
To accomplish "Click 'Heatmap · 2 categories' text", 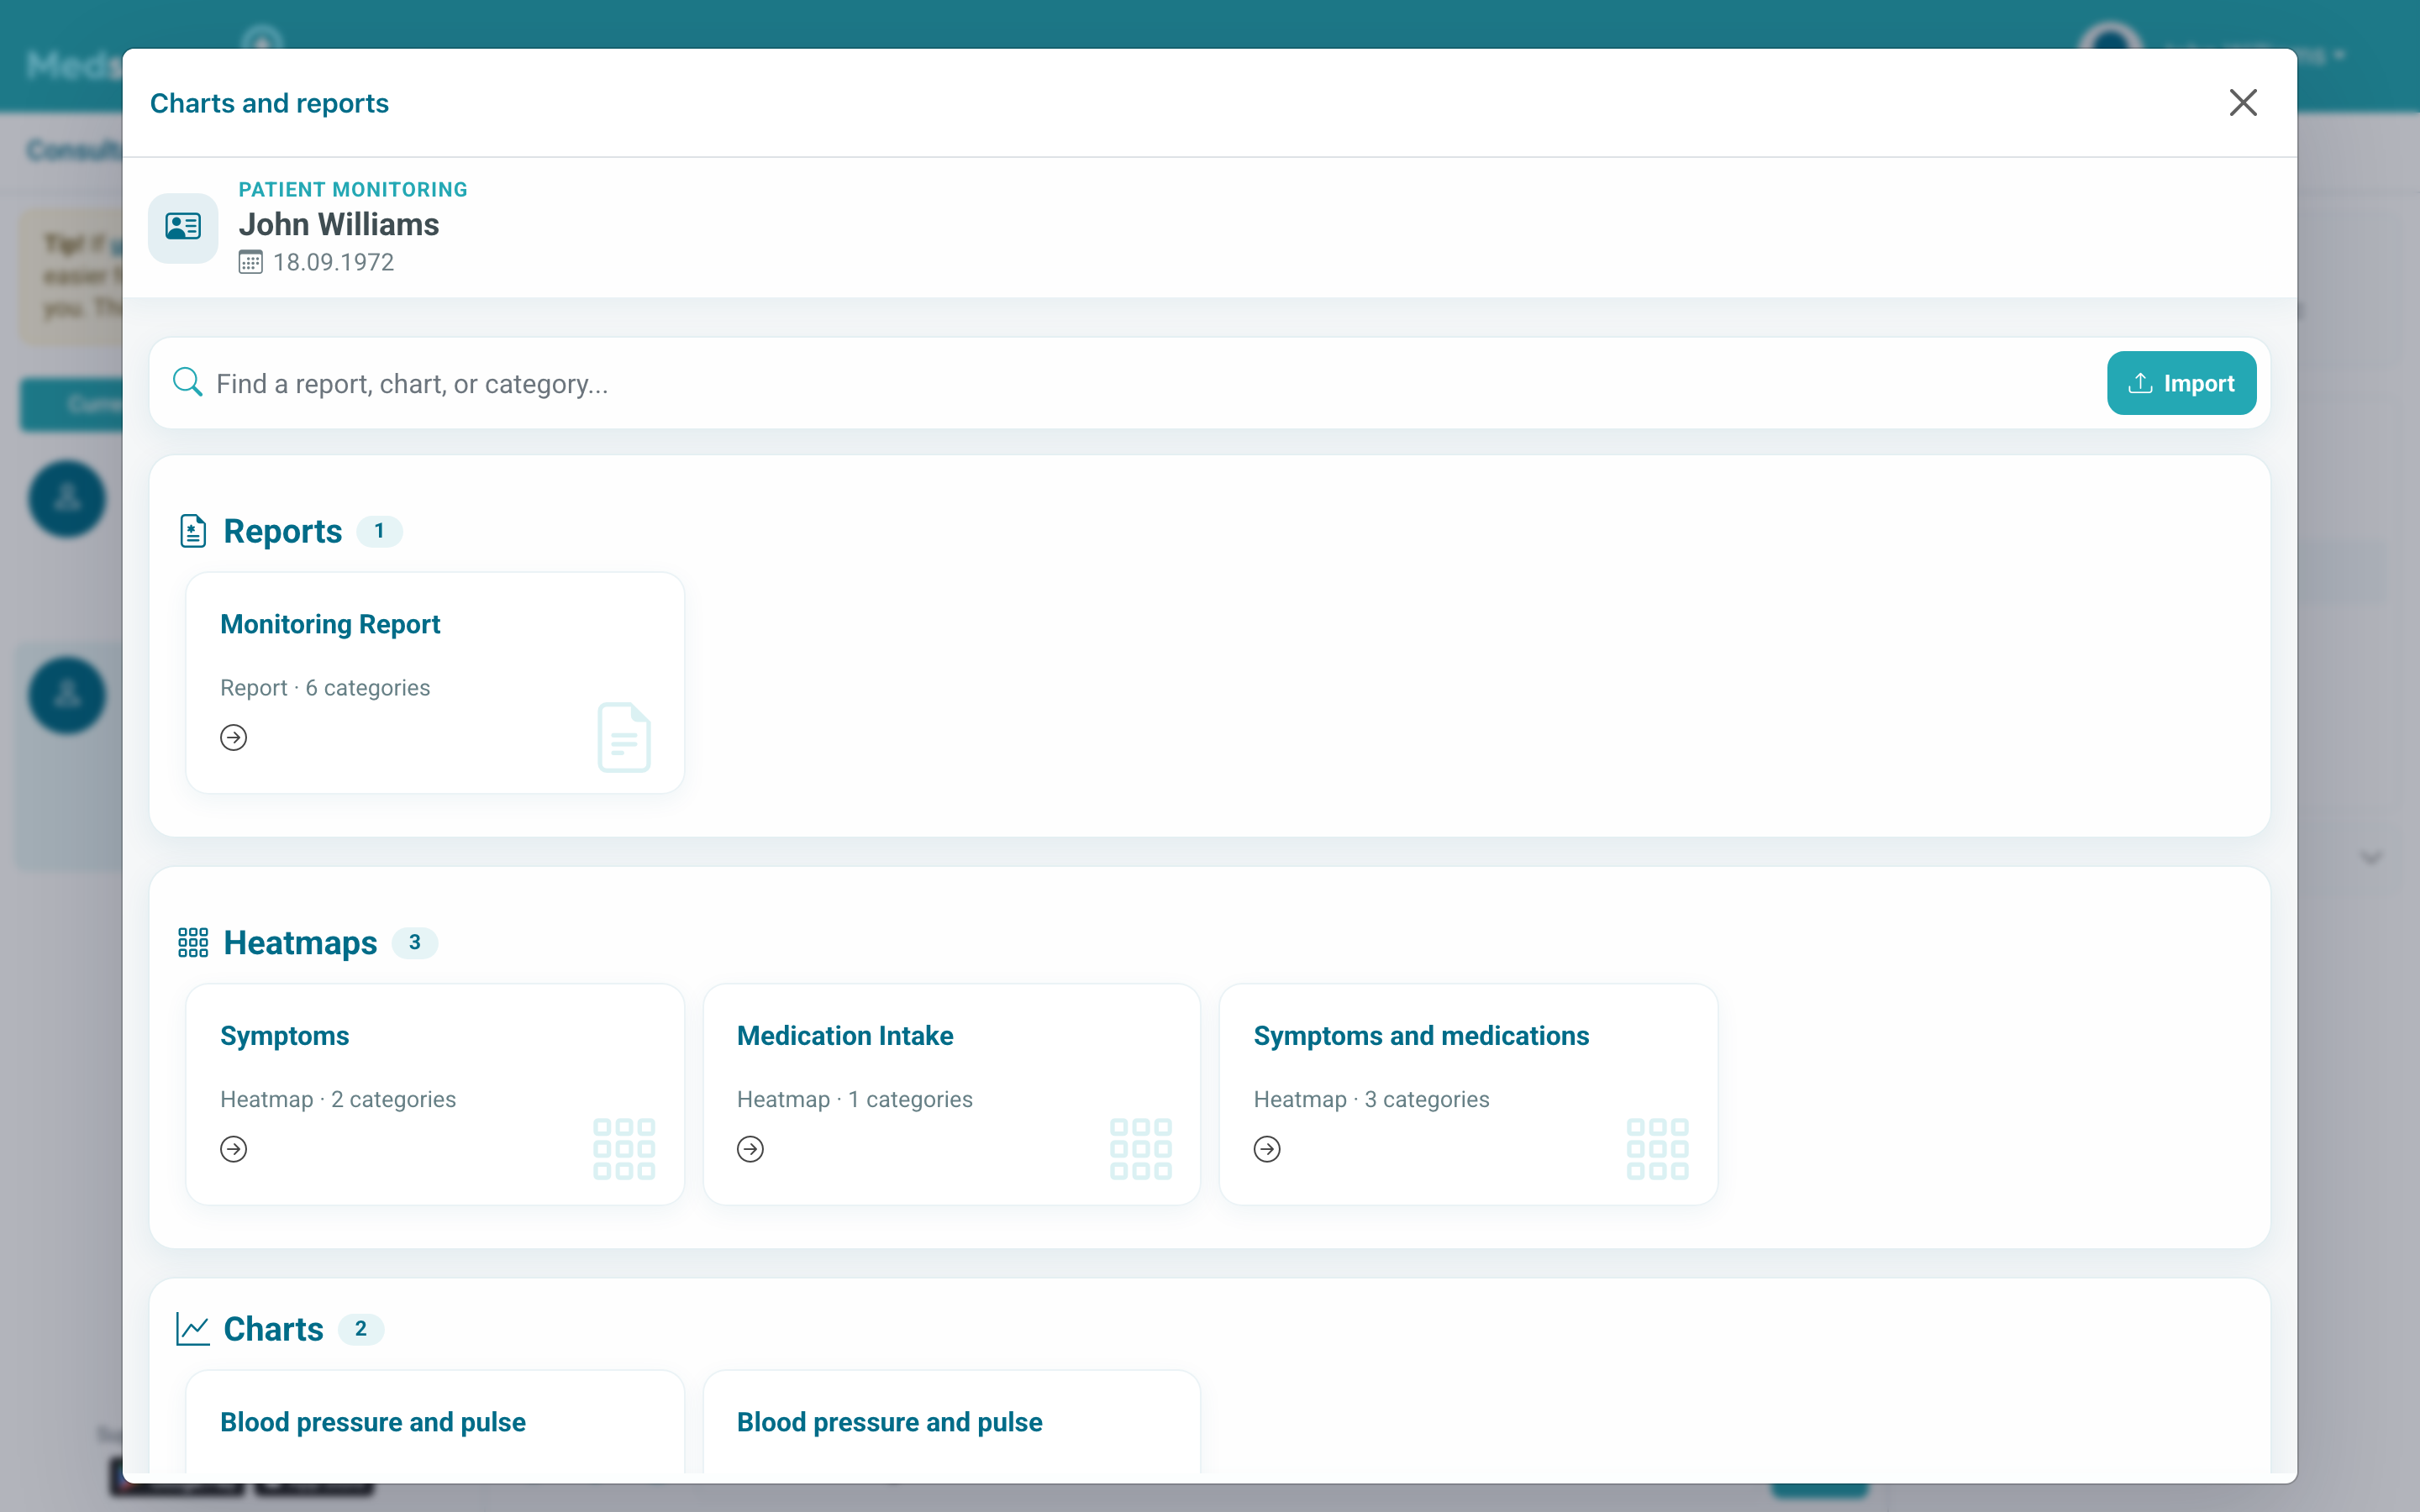I will coord(338,1099).
